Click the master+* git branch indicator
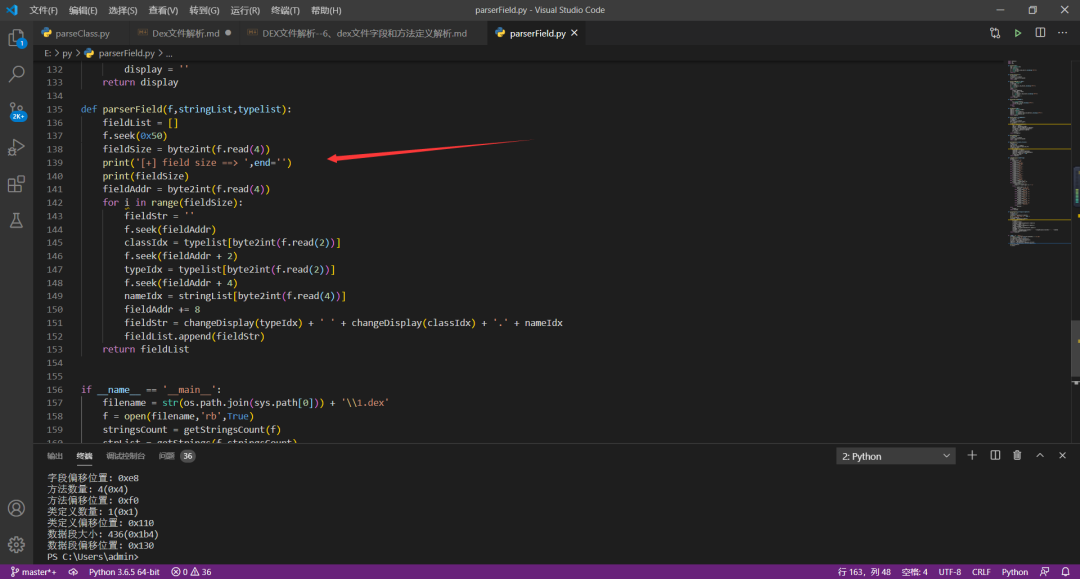This screenshot has width=1080, height=579. [x=33, y=572]
